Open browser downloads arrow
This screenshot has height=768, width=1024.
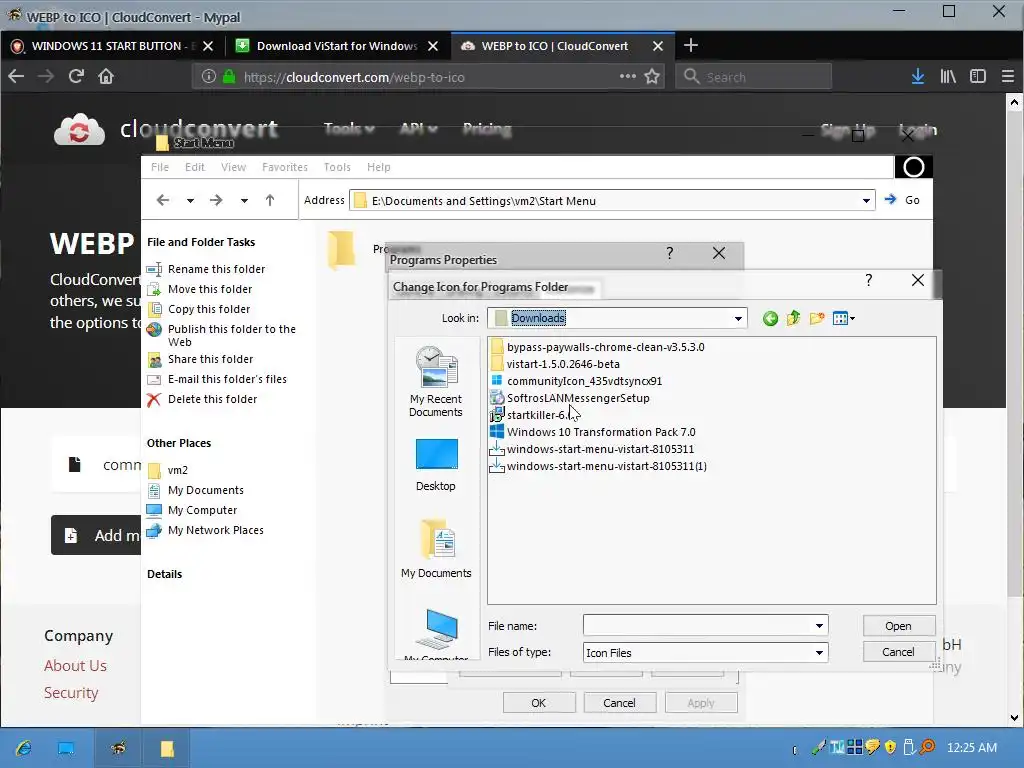coord(918,76)
